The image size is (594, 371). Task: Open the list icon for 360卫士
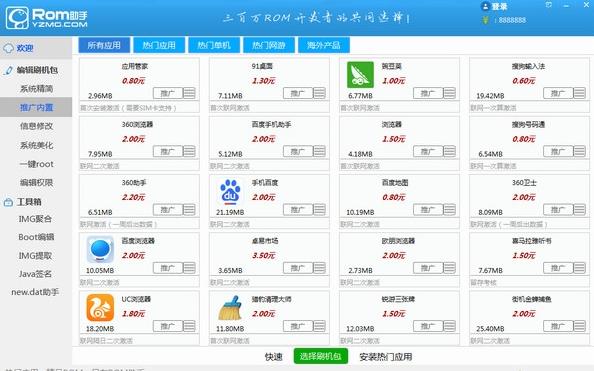click(579, 209)
